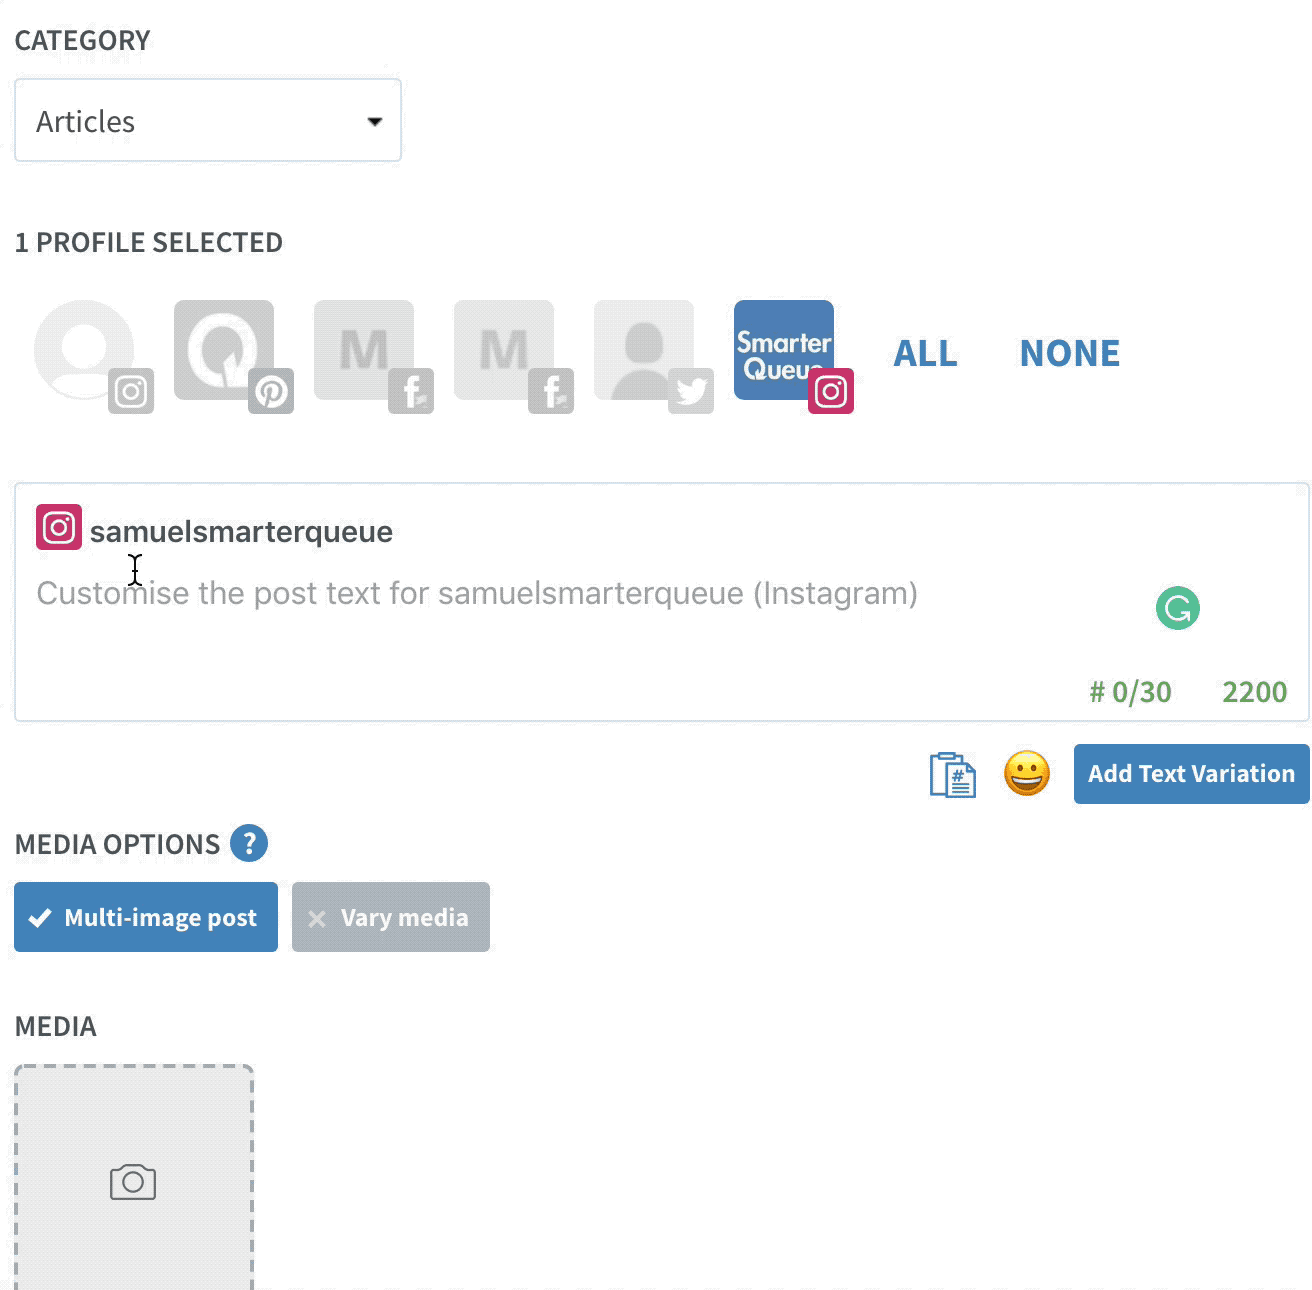Choose NONE to deselect all profiles
The width and height of the screenshot is (1312, 1290).
coord(1070,353)
